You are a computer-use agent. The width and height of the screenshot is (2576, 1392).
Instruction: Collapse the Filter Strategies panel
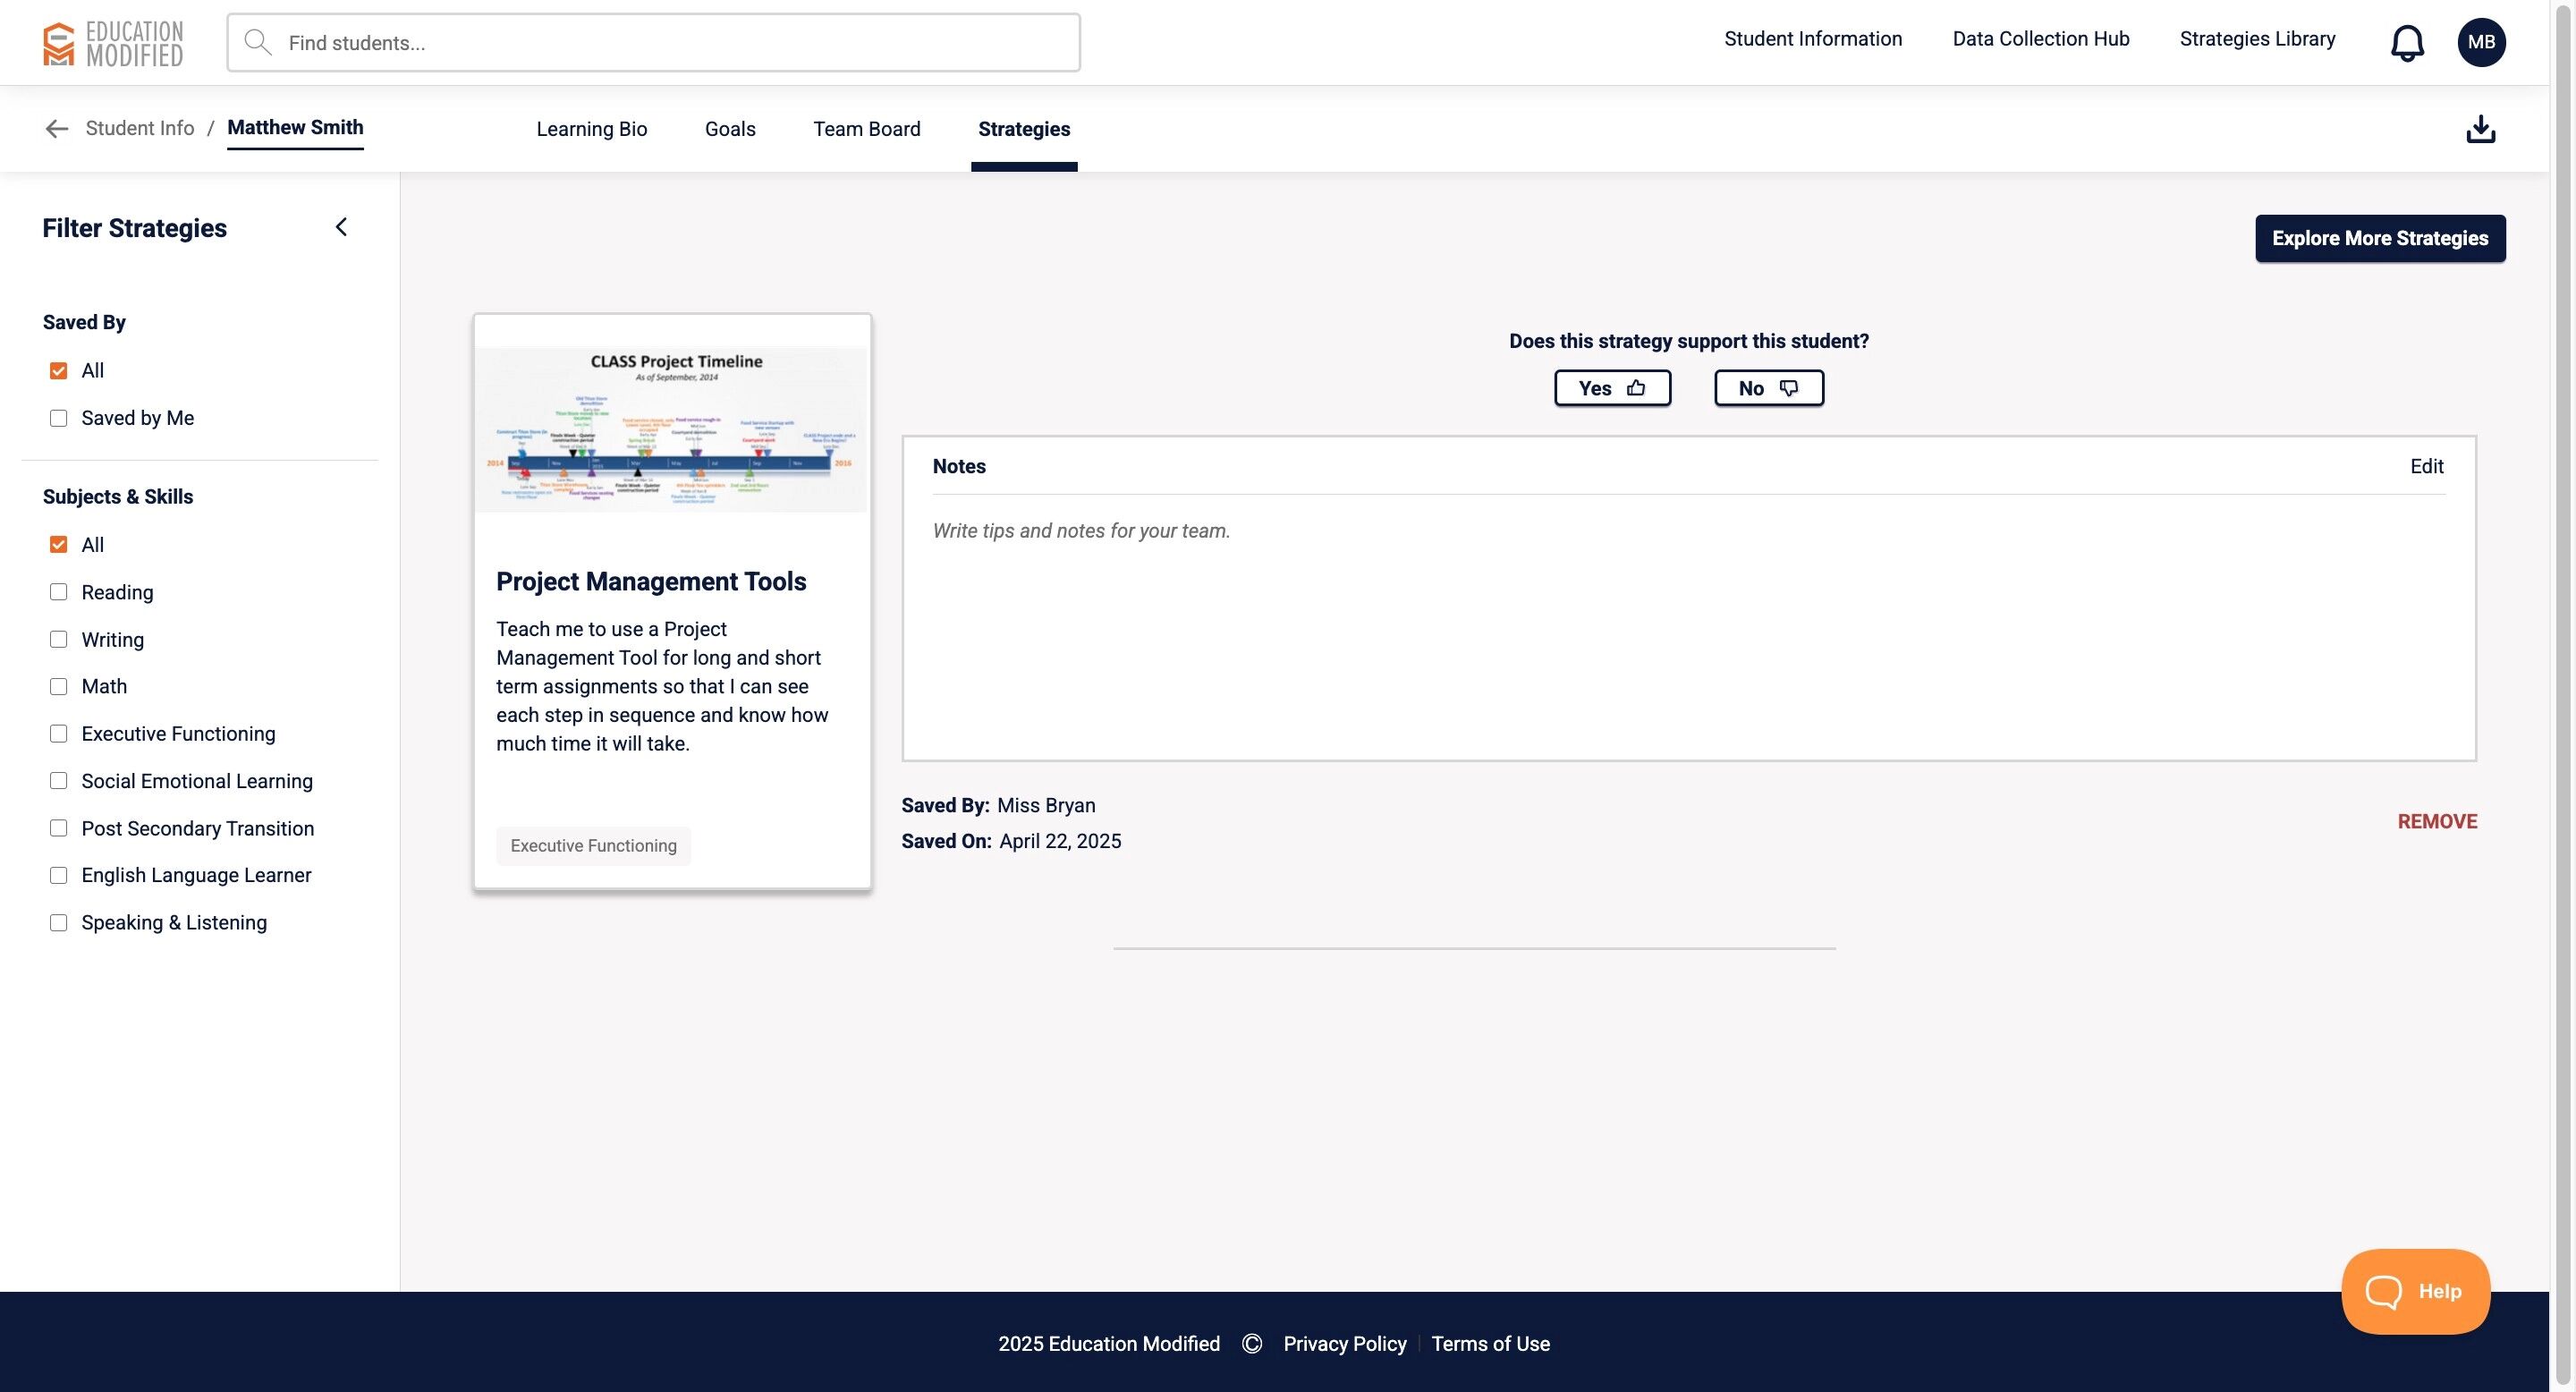pyautogui.click(x=341, y=227)
